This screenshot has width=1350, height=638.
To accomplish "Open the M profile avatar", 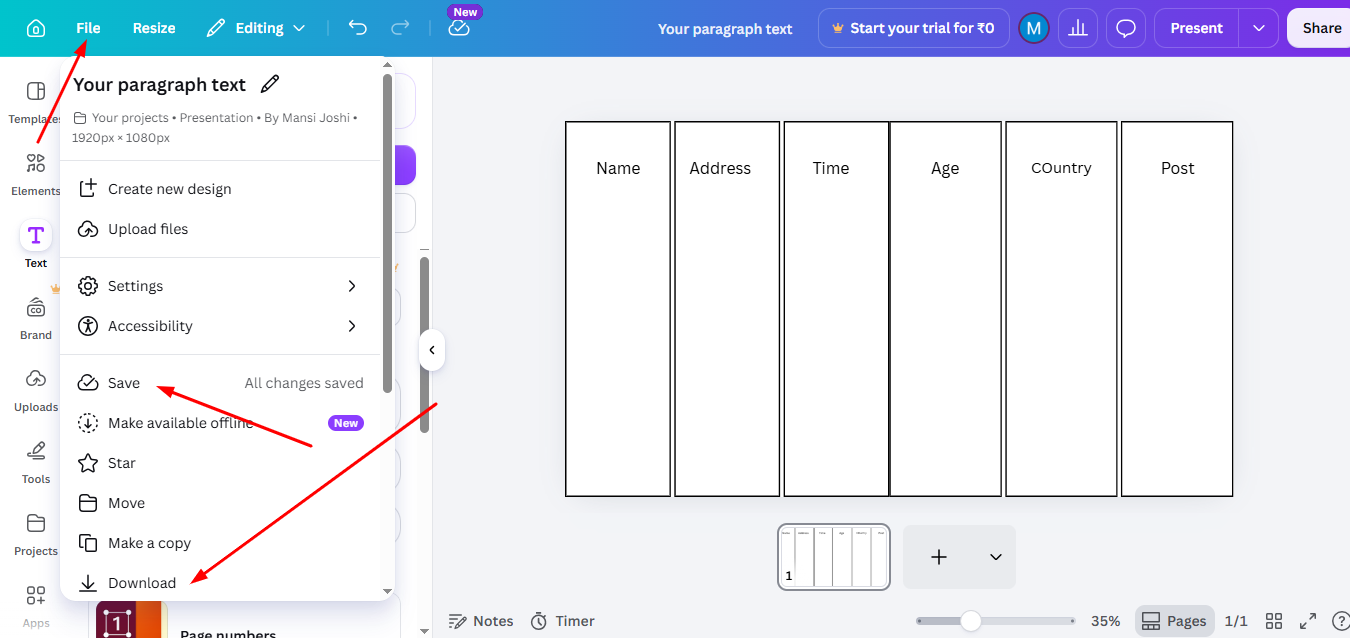I will click(1033, 28).
